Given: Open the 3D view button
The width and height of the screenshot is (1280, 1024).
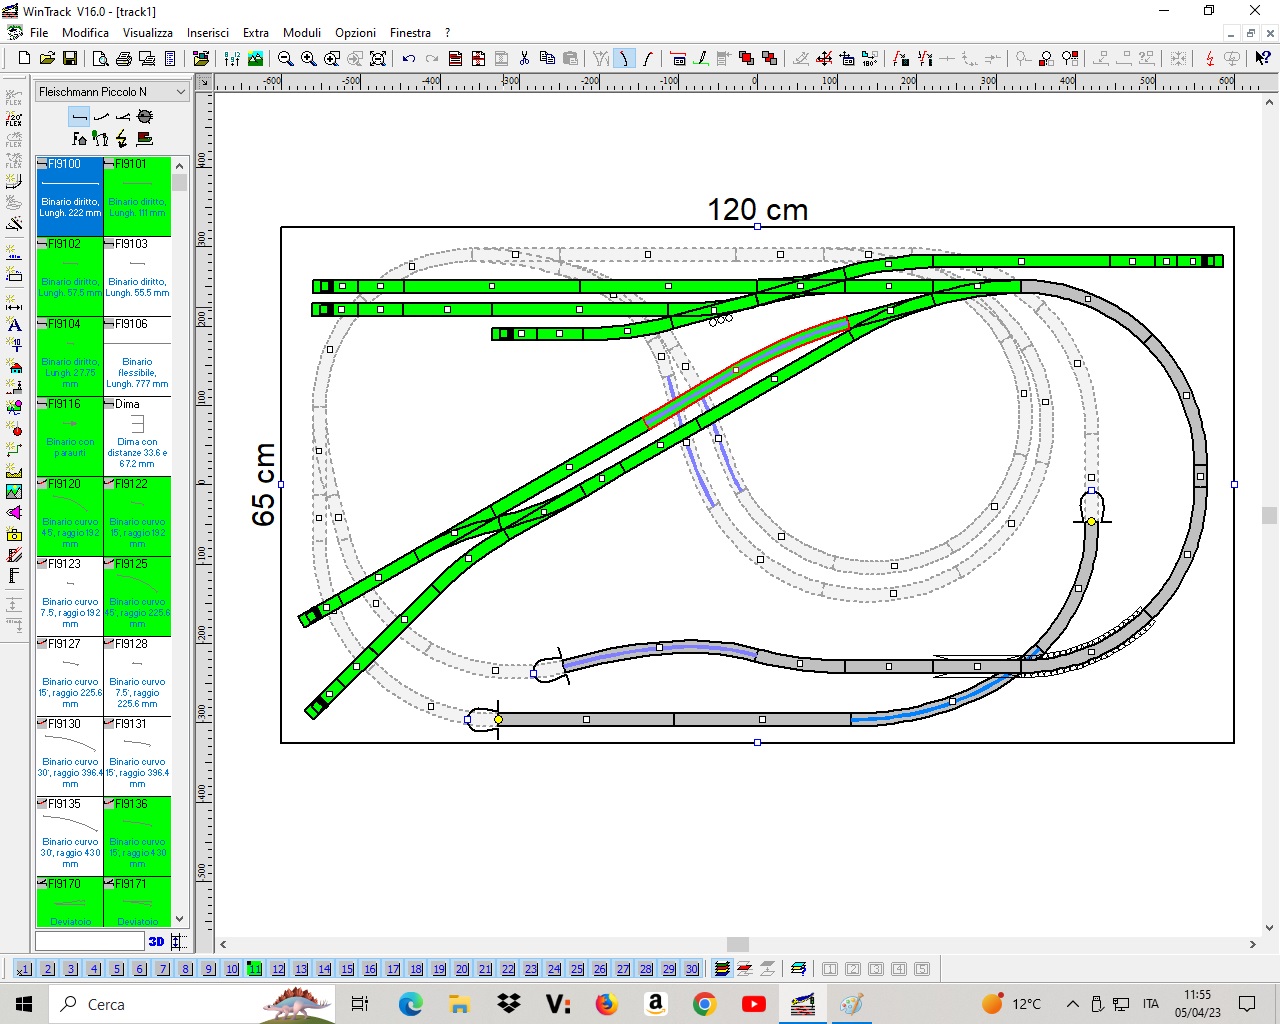Looking at the screenshot, I should pos(156,941).
